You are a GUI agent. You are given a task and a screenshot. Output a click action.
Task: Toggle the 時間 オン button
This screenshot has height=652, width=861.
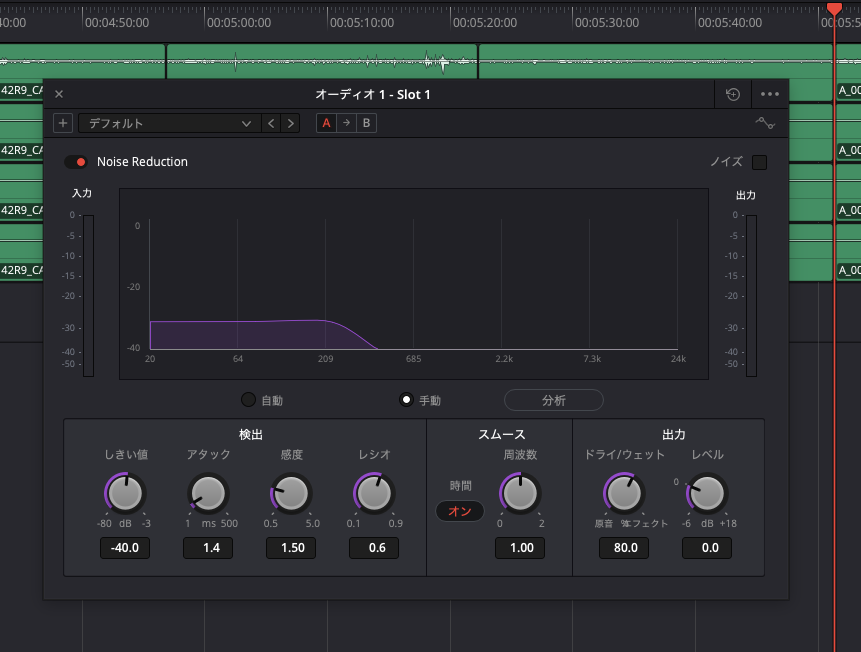pyautogui.click(x=460, y=511)
